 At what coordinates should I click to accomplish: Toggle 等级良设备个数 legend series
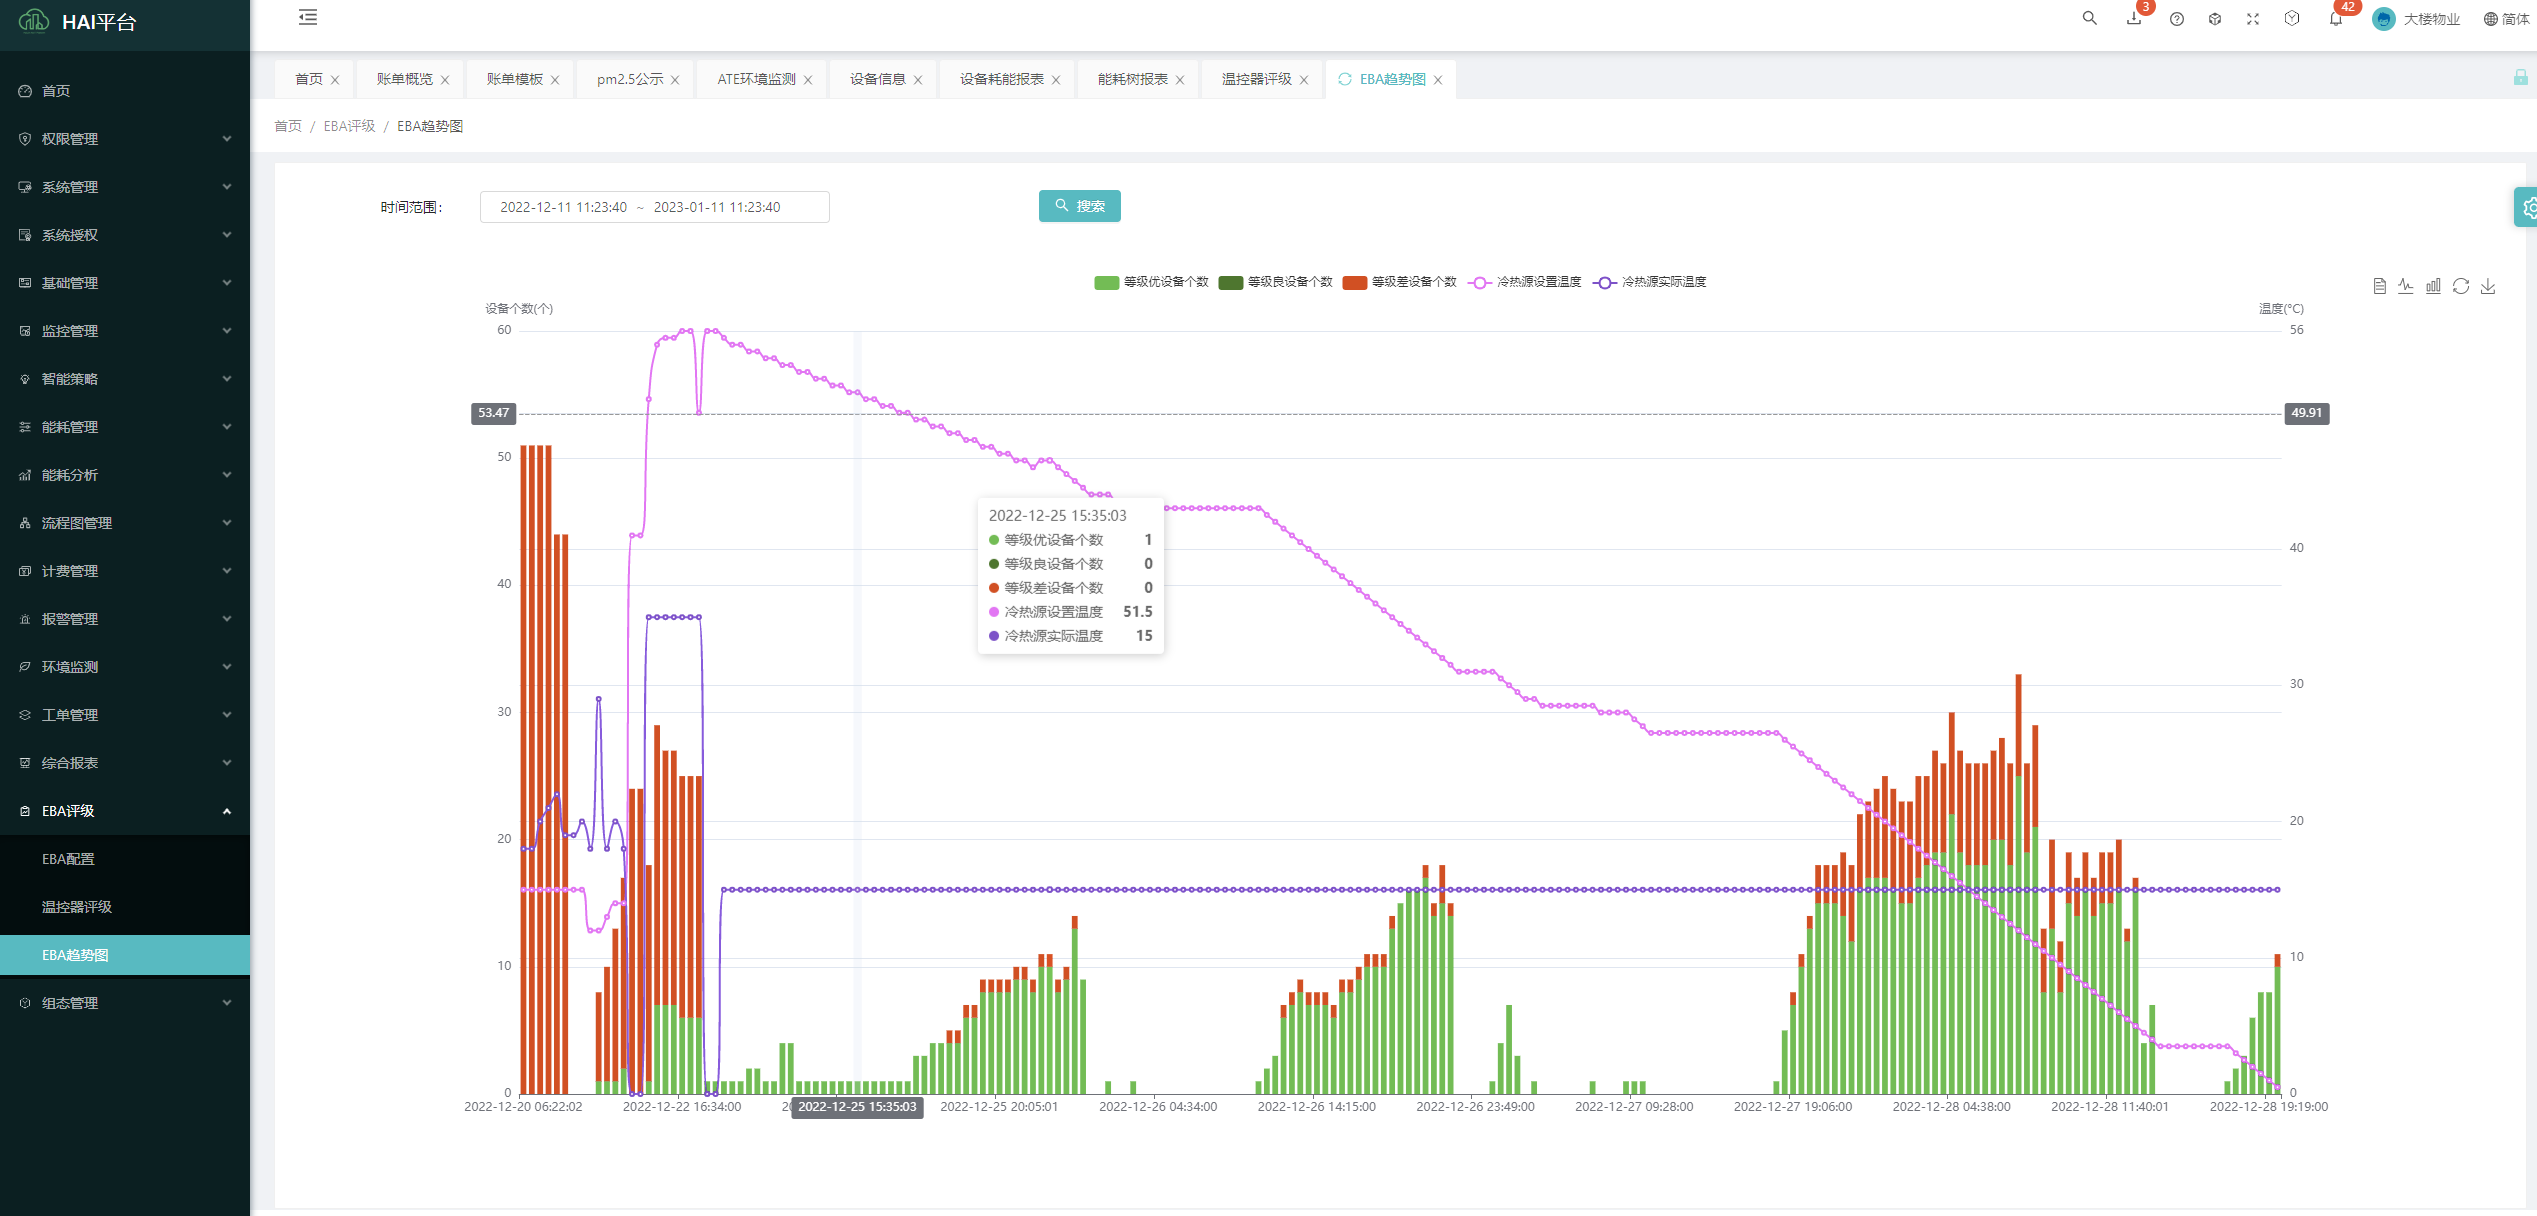(x=1276, y=282)
